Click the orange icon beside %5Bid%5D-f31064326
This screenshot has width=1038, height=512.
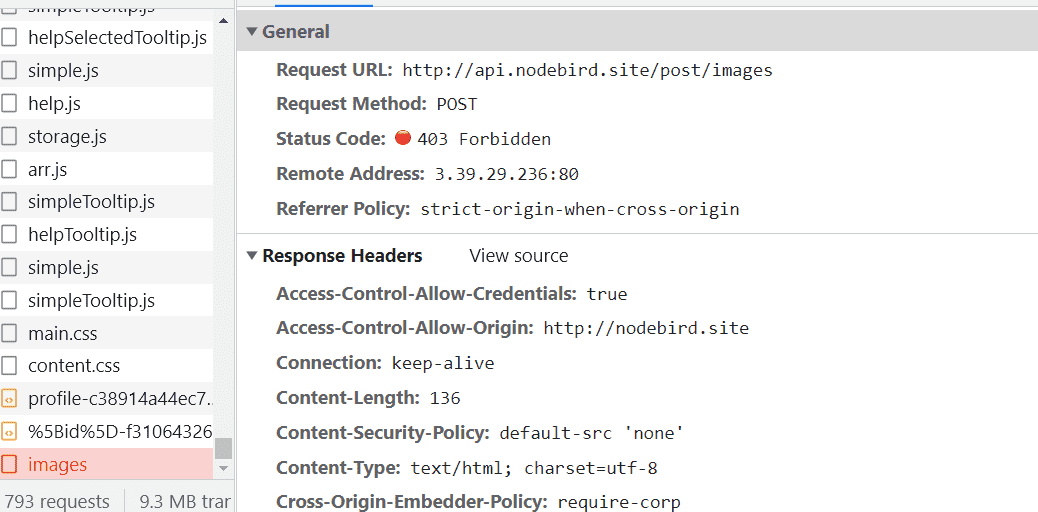(x=9, y=432)
